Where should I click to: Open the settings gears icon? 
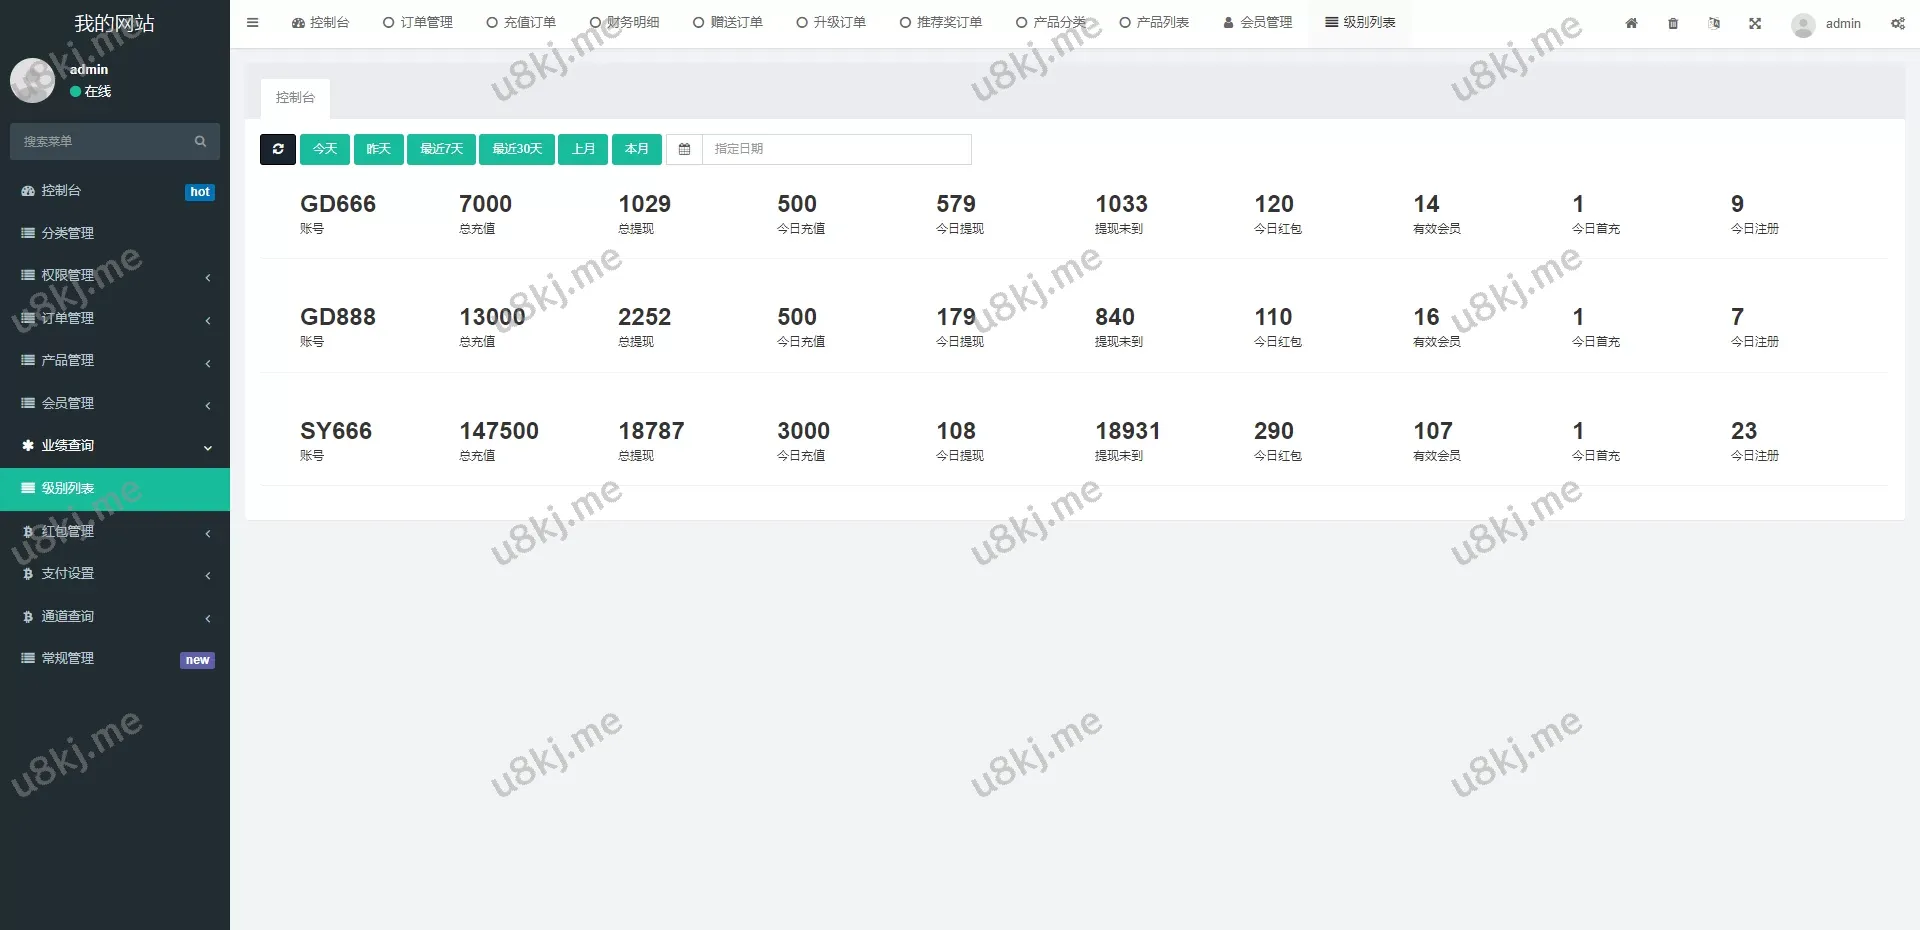tap(1897, 23)
